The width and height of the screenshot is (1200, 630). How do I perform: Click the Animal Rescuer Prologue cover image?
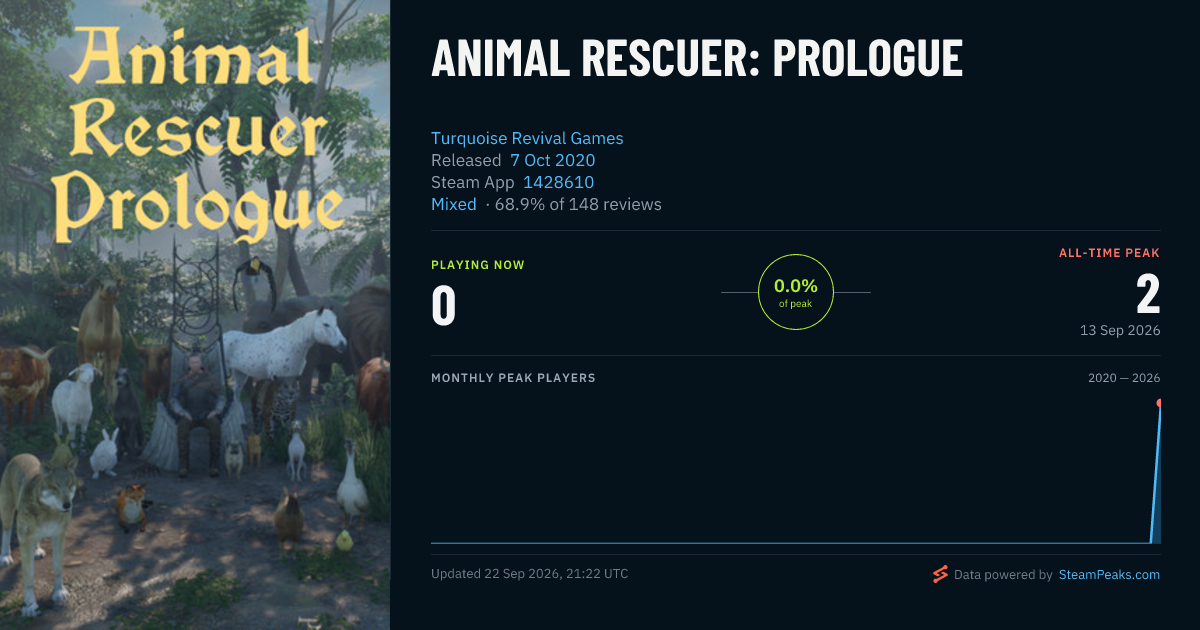coord(195,315)
